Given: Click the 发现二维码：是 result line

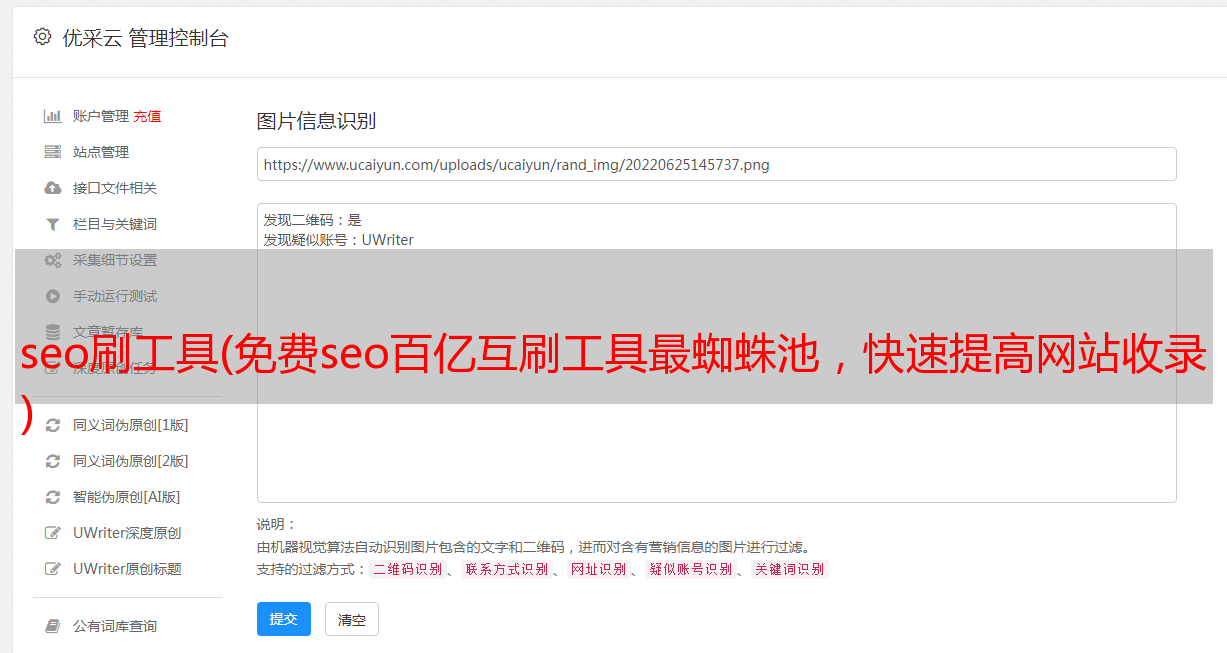Looking at the screenshot, I should [312, 220].
